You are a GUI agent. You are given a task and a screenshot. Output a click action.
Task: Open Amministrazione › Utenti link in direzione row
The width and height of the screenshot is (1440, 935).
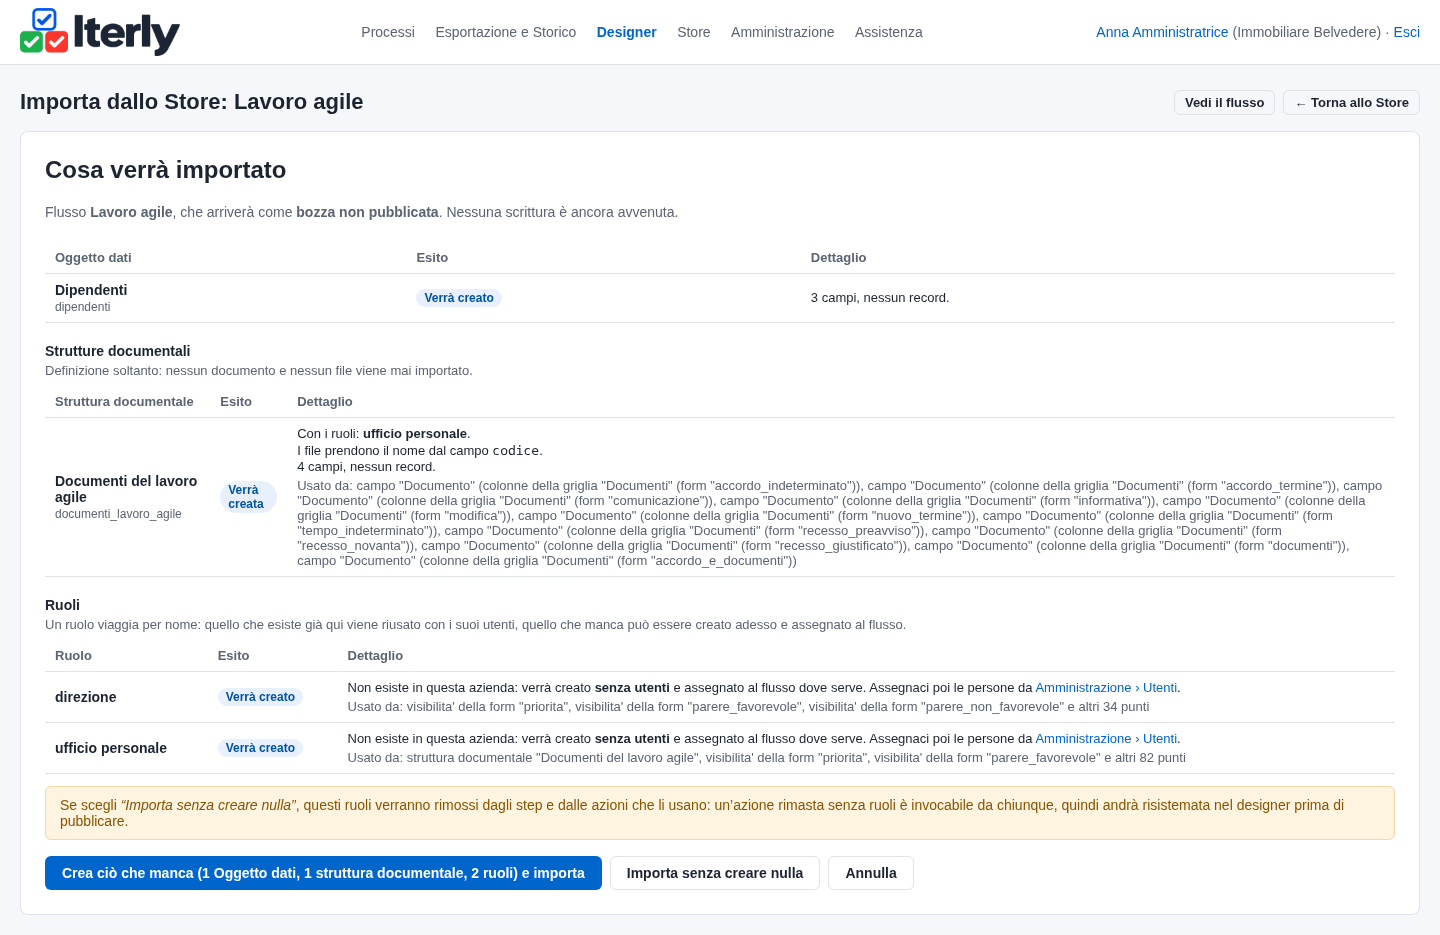pos(1106,688)
